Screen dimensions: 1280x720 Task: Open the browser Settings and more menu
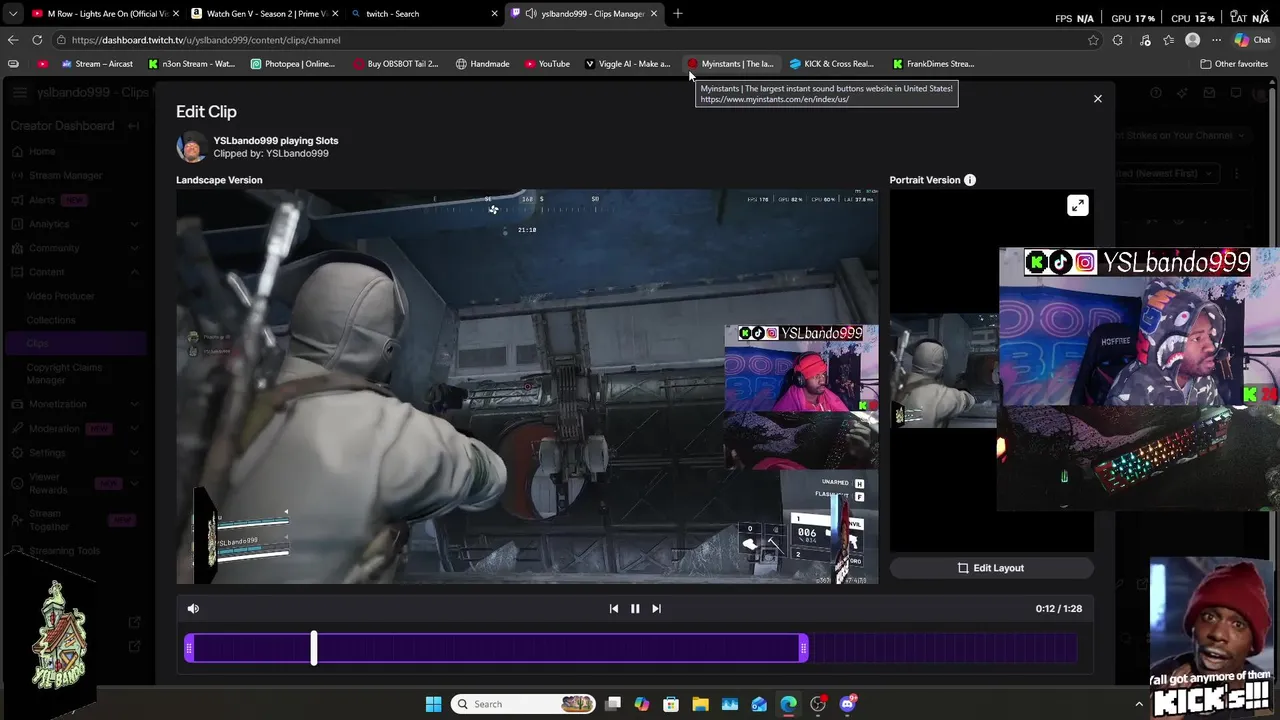click(1216, 40)
